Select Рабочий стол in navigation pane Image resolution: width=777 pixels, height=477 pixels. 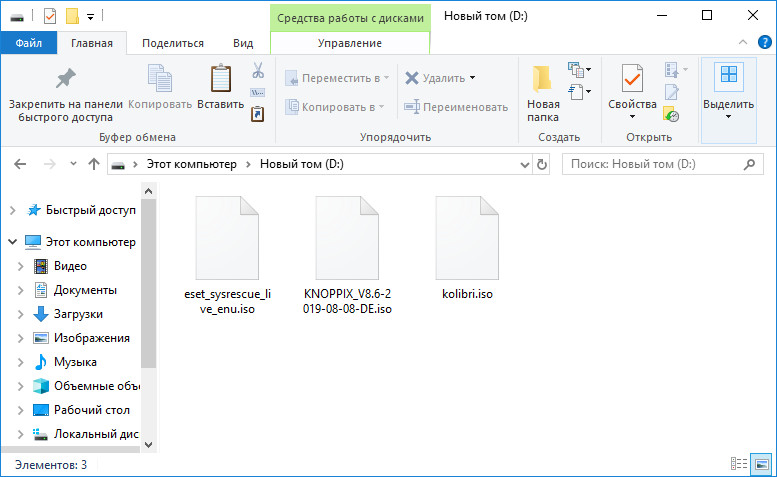[x=92, y=410]
